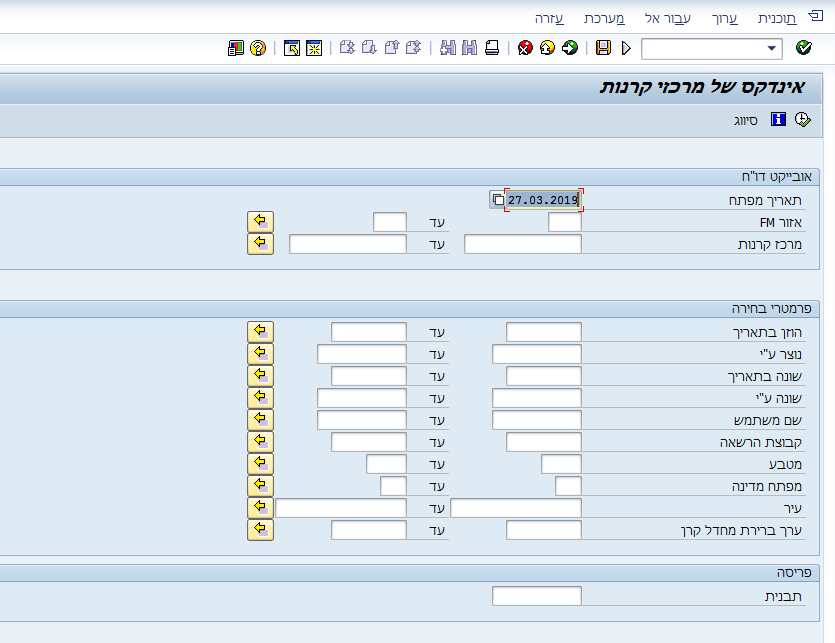Open multiple selection for מרכז קרנות
Screen dimensions: 835x643
coord(260,244)
